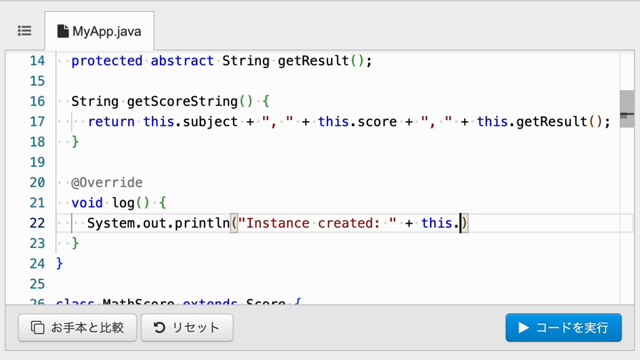640x360 pixels.
Task: Click the copy icon on お手本と比較 button
Action: 38,327
